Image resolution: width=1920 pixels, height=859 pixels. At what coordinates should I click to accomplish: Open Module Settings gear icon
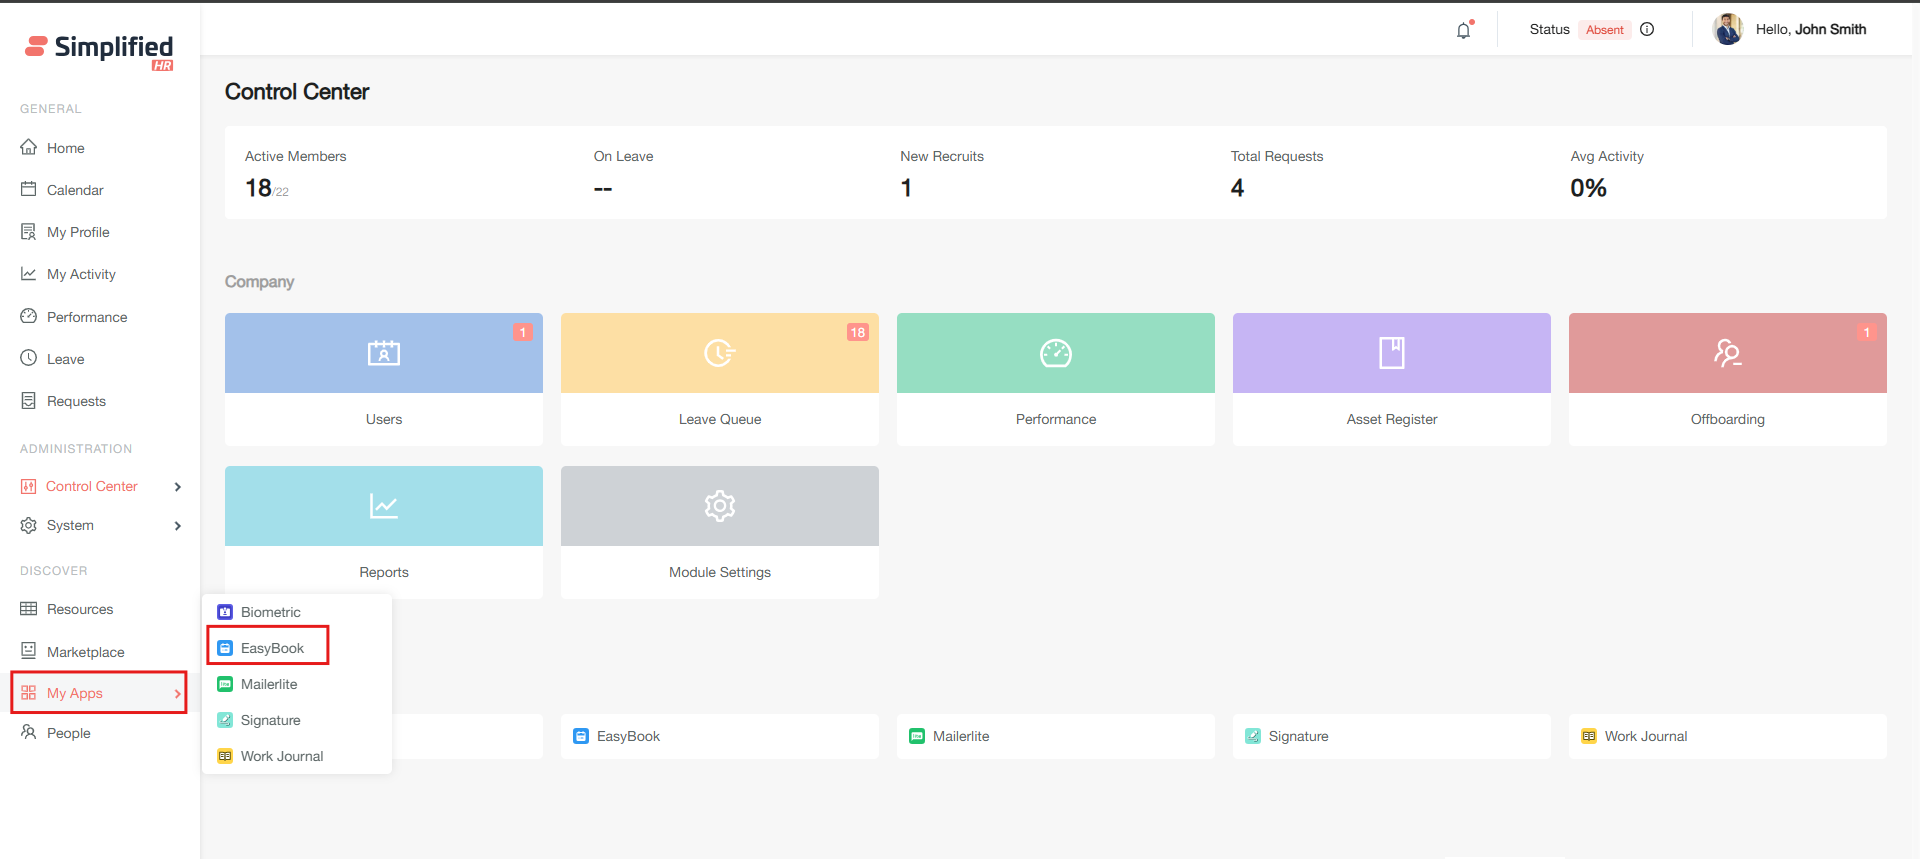tap(720, 506)
